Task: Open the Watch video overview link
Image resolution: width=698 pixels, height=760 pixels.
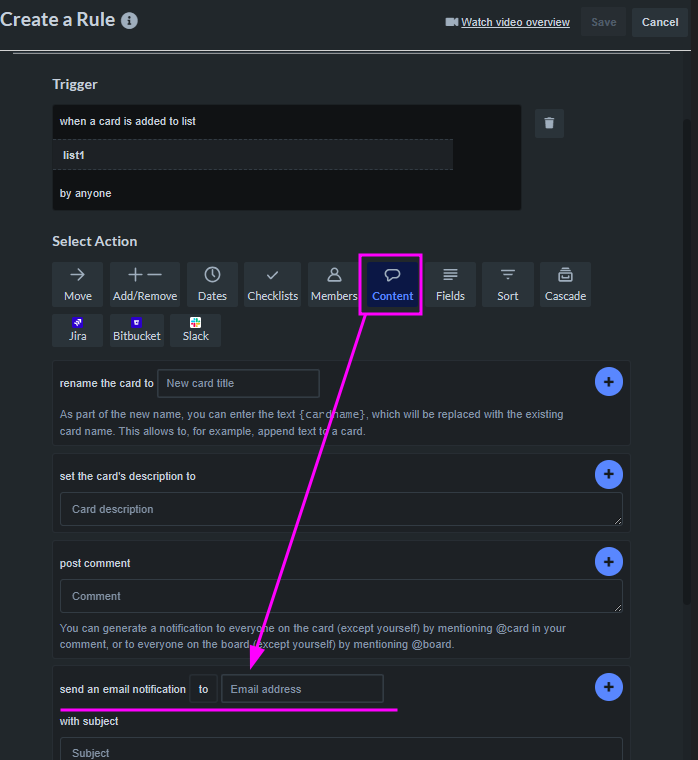Action: [515, 22]
